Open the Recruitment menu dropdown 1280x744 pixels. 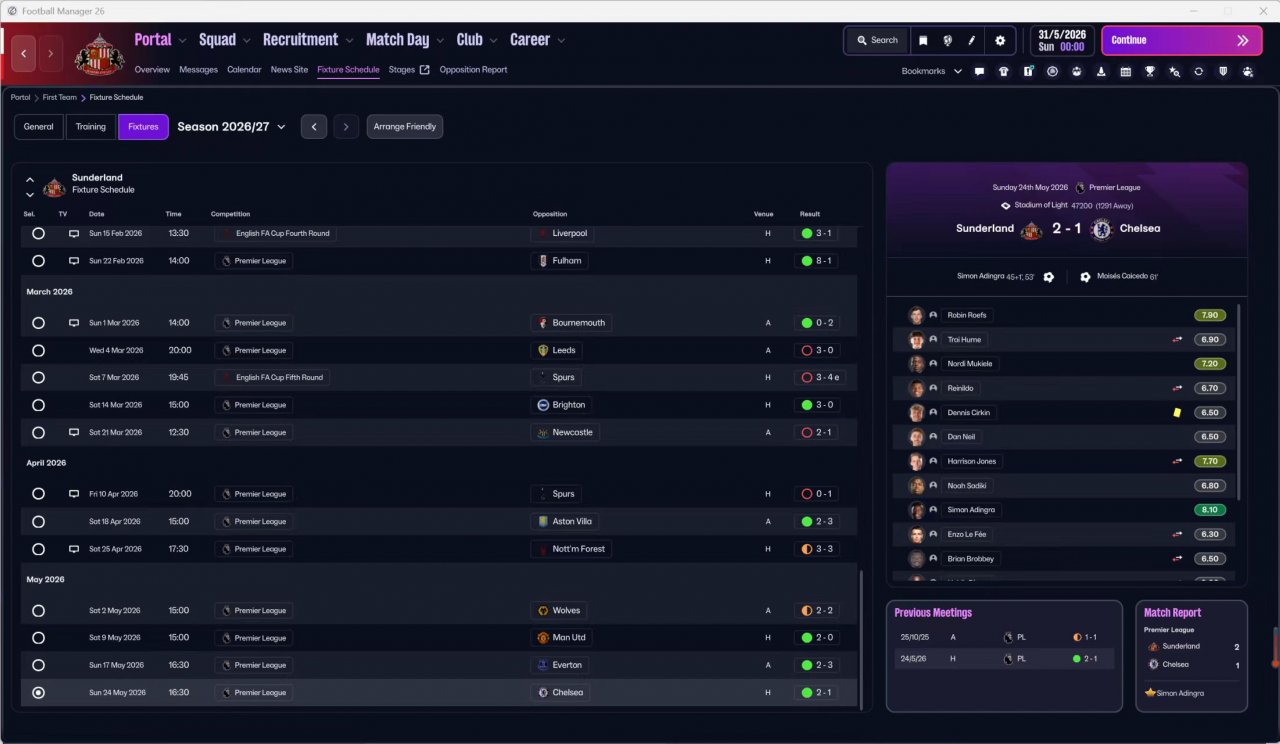click(x=350, y=40)
